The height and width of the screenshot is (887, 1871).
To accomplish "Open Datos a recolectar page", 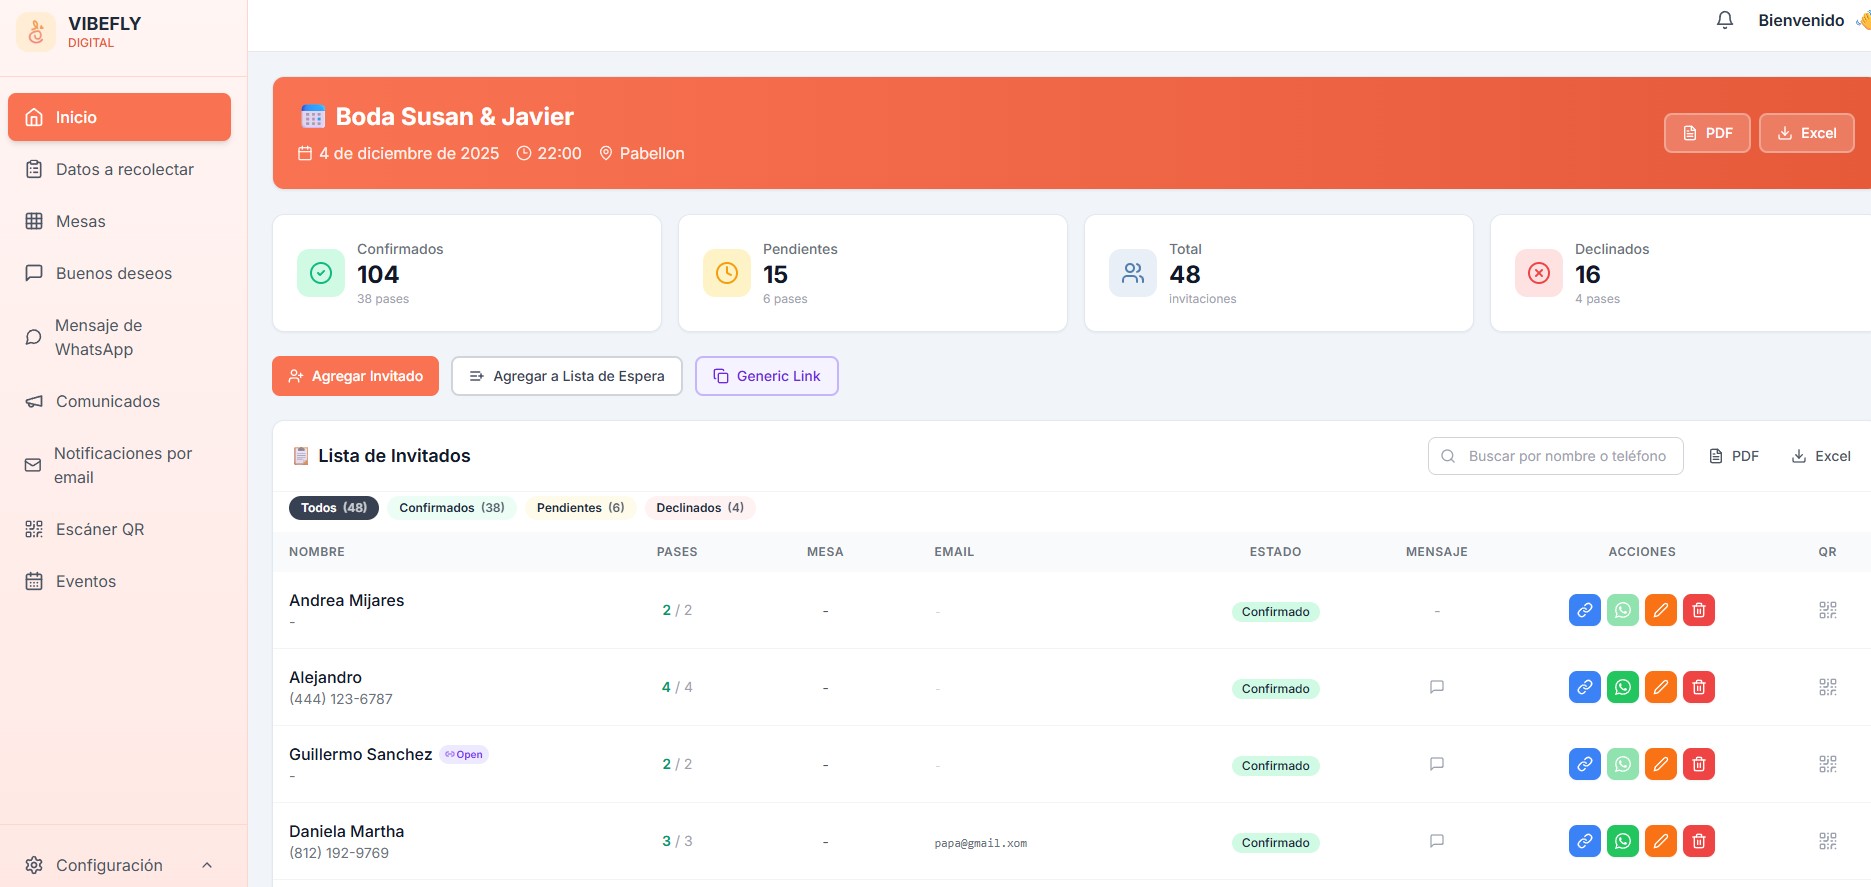I will pyautogui.click(x=119, y=169).
